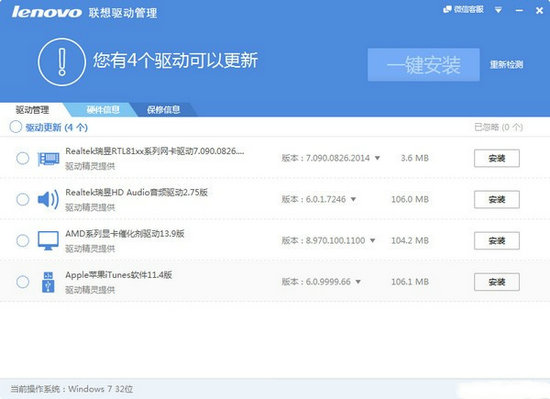This screenshot has width=550, height=399.
Task: Click the speaker icon for Realtek HD Audio
Action: point(48,200)
